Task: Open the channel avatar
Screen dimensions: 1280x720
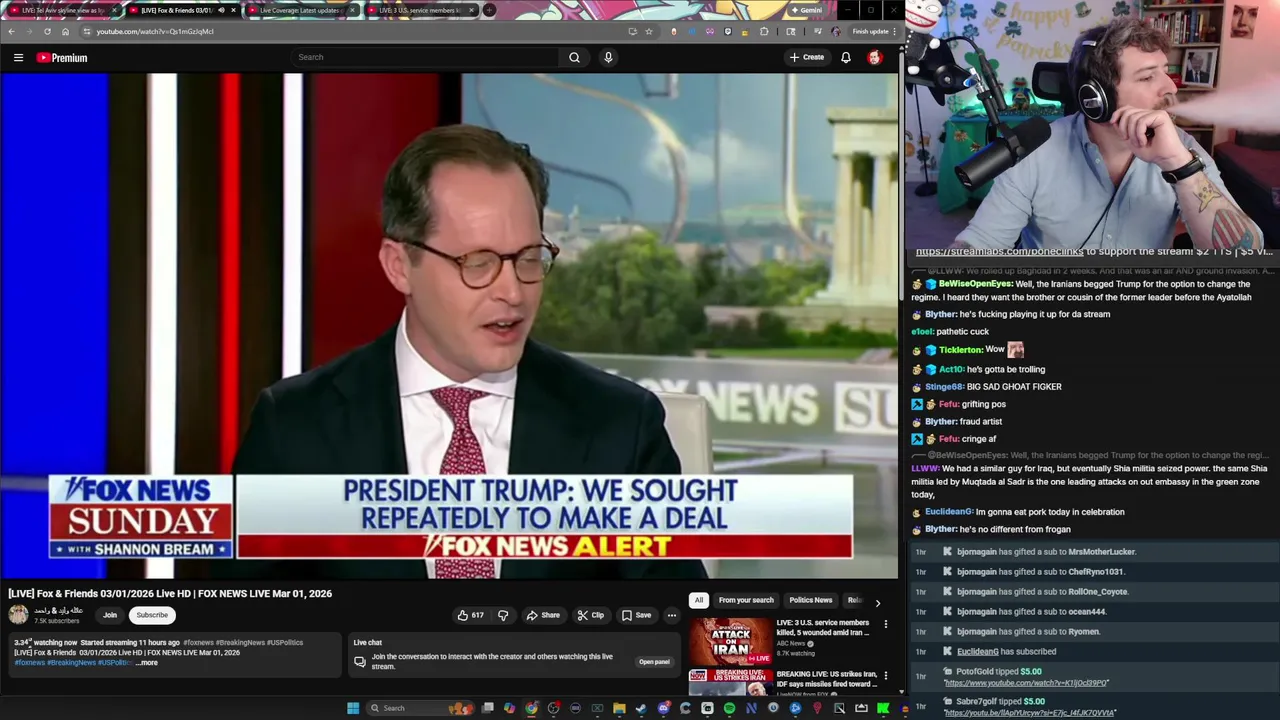Action: point(18,615)
